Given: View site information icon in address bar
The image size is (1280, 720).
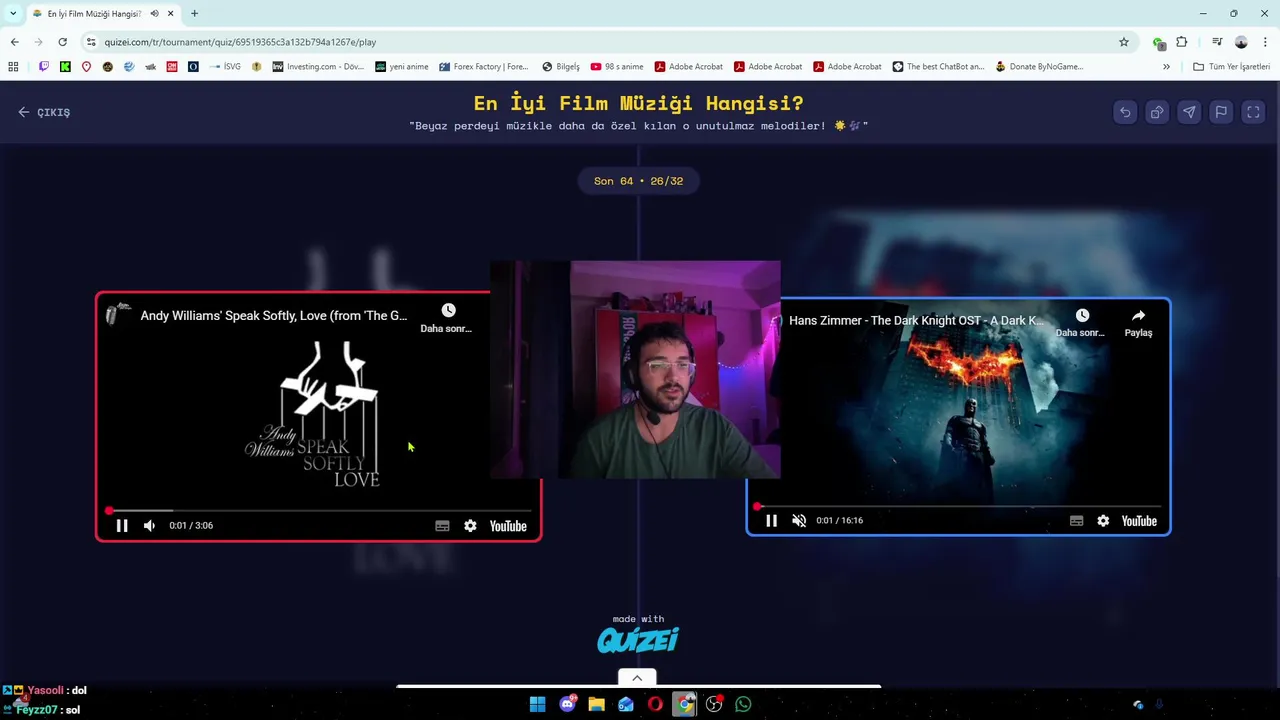Looking at the screenshot, I should click(91, 42).
